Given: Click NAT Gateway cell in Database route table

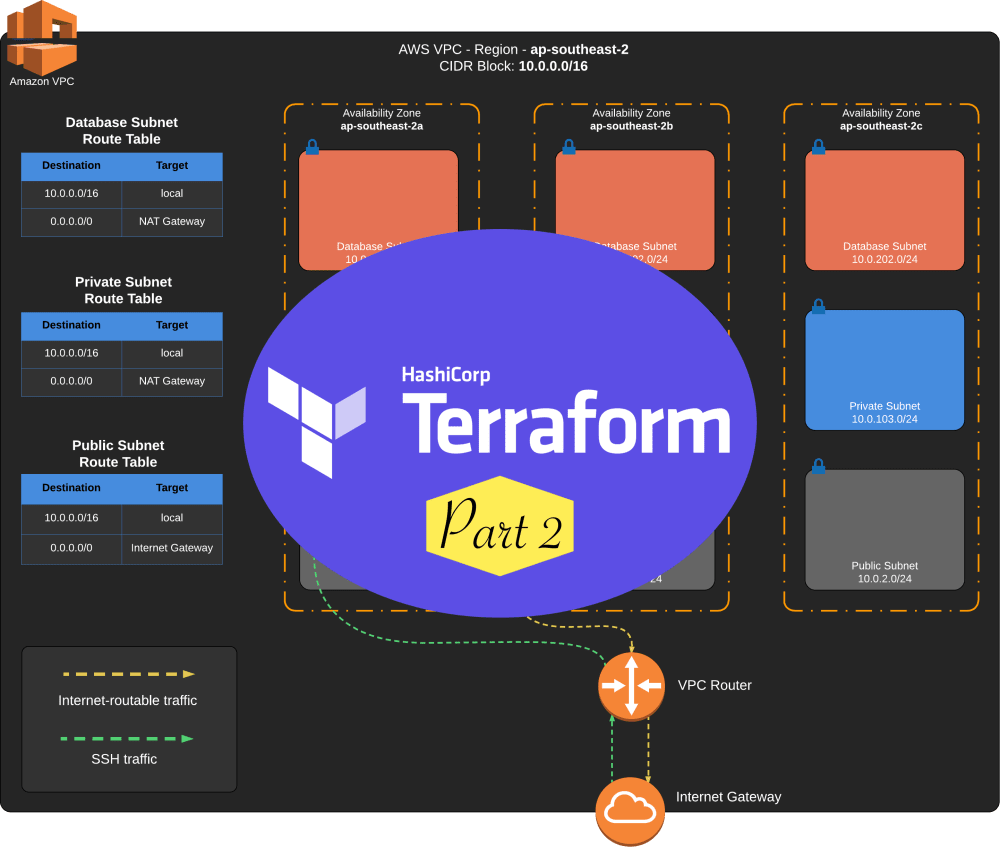Looking at the screenshot, I should [172, 221].
